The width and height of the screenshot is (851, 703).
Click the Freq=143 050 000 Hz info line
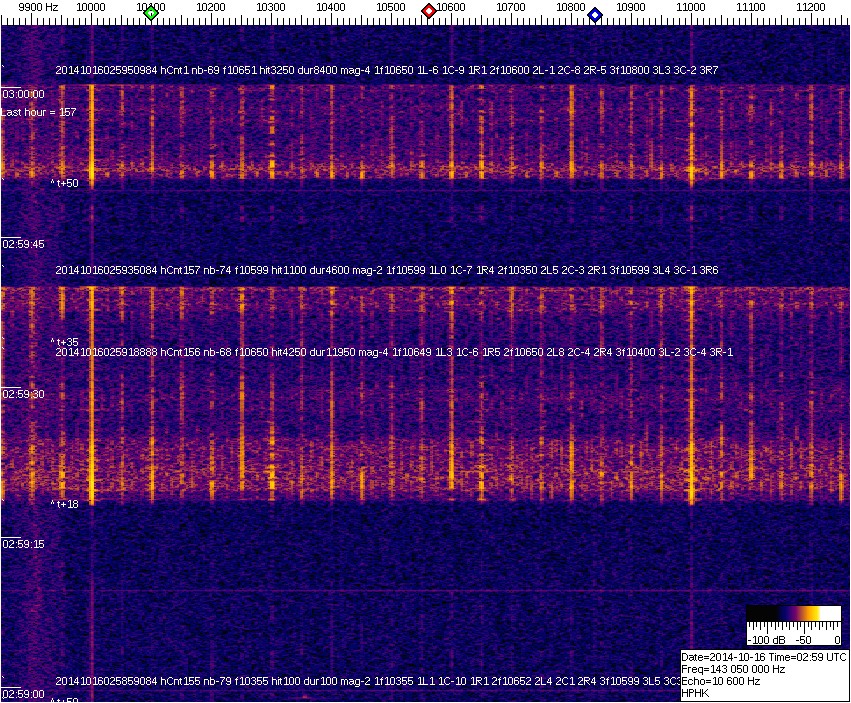click(733, 669)
